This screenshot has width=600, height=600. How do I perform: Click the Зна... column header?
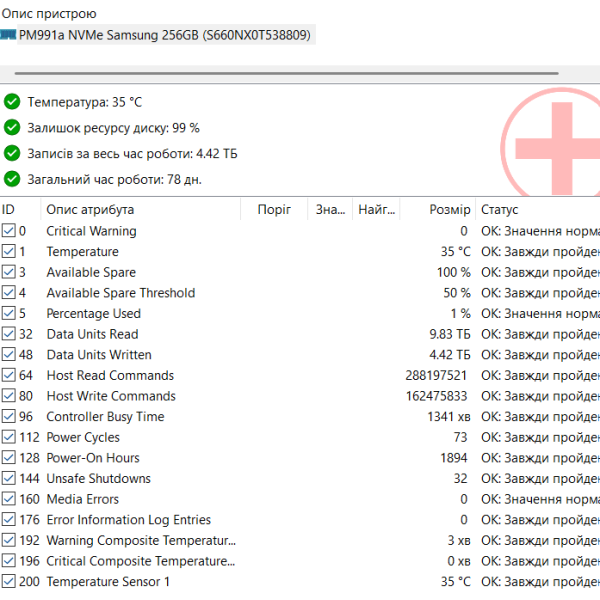point(330,209)
